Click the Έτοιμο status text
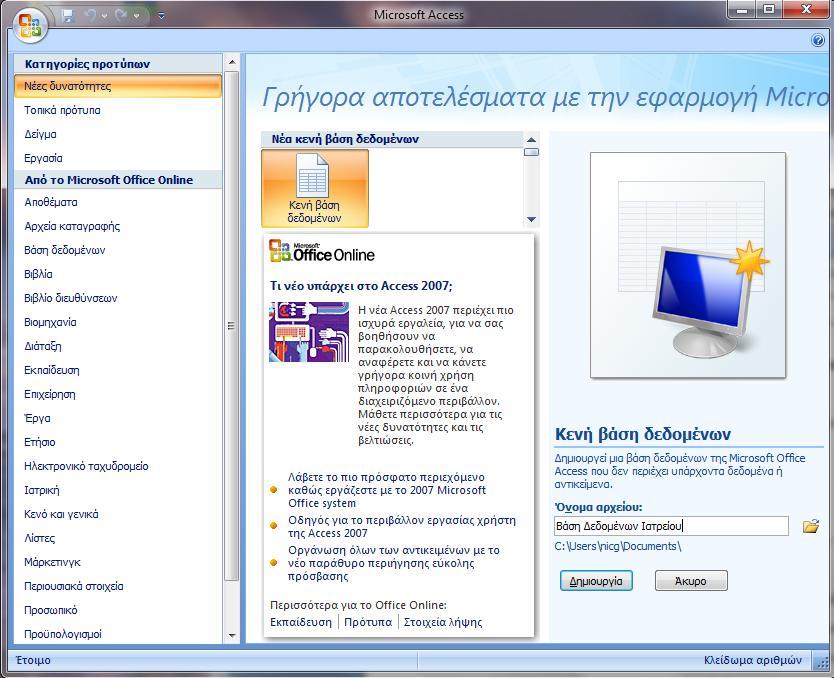The image size is (834, 678). (34, 660)
